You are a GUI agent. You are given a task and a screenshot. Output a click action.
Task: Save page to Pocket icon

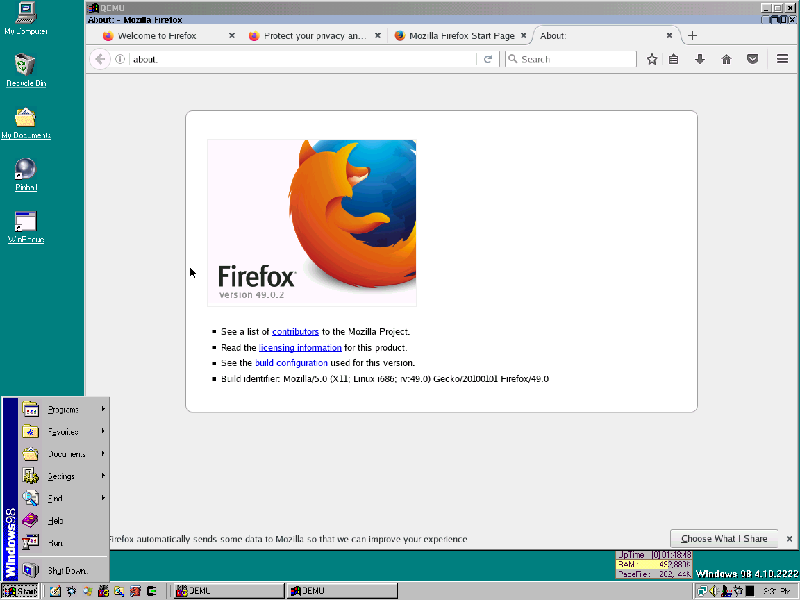(x=753, y=59)
